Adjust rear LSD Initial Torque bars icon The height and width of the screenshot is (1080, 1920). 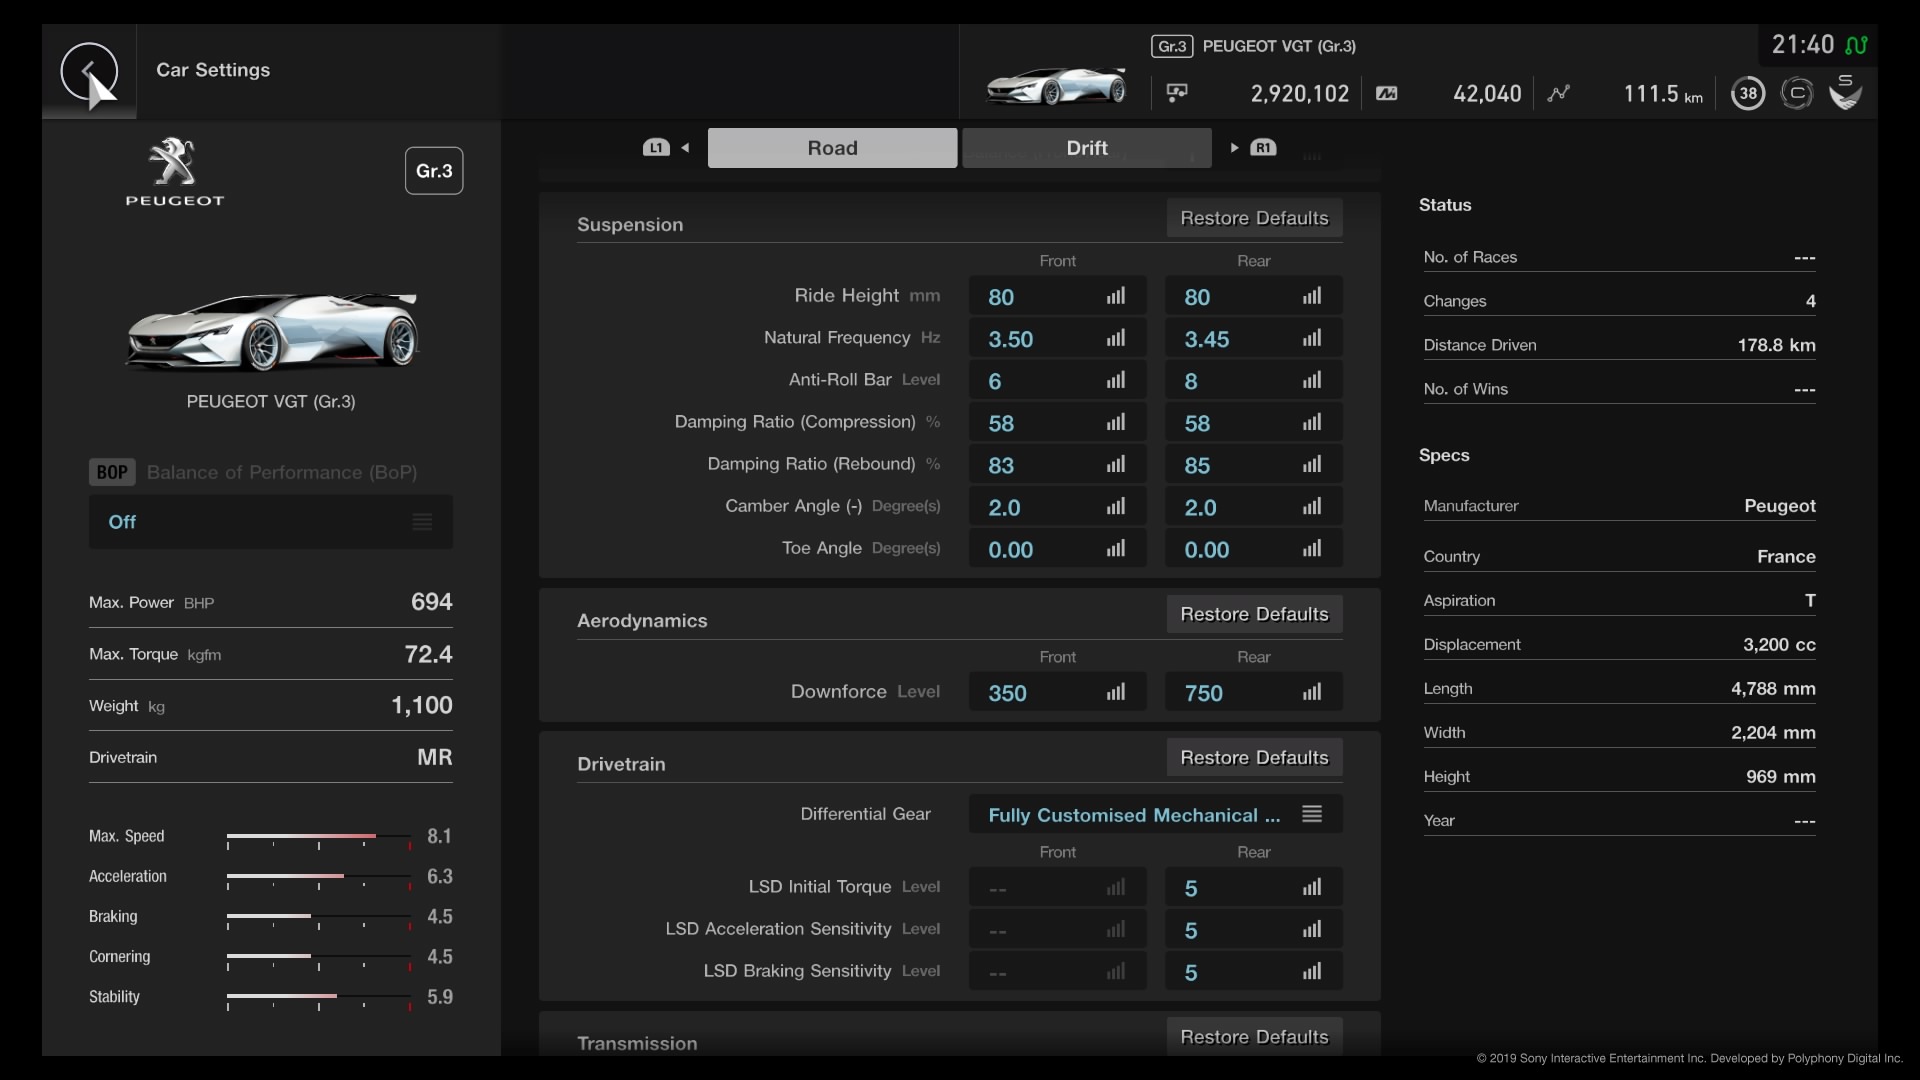(1312, 887)
